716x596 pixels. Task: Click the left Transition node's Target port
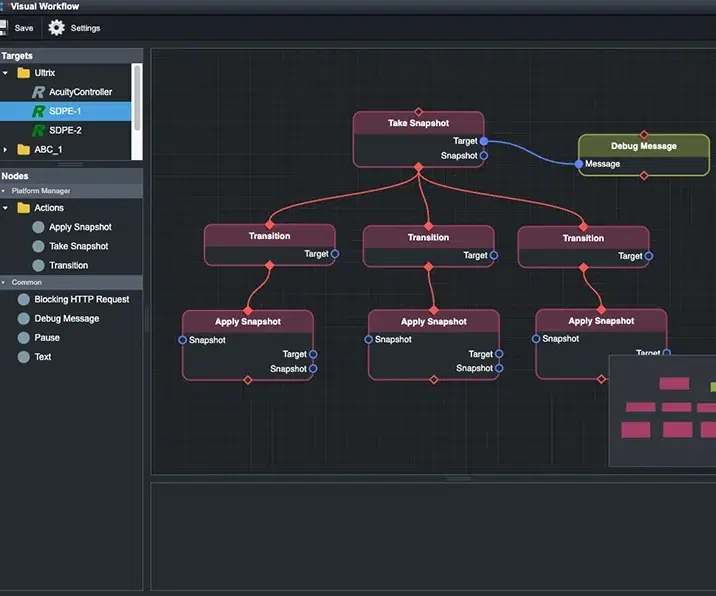[335, 254]
